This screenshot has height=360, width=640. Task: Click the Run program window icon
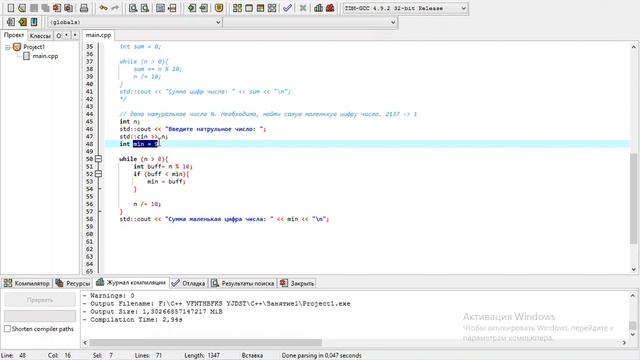pos(249,8)
